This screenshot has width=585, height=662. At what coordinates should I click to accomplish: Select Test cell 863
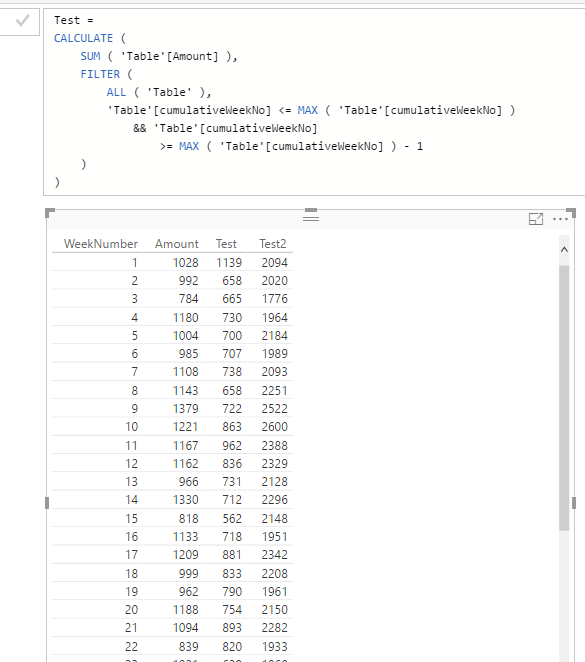point(232,426)
